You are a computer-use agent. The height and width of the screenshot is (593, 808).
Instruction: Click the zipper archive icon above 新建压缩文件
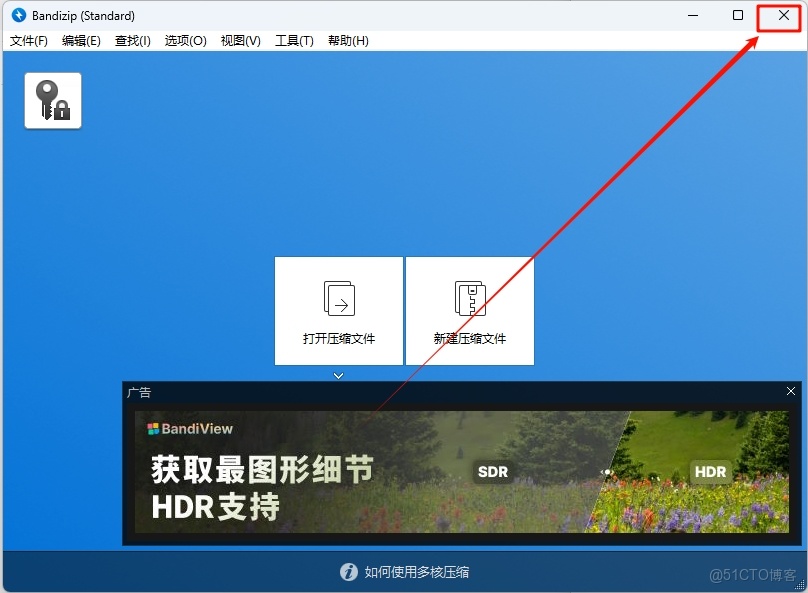coord(470,298)
